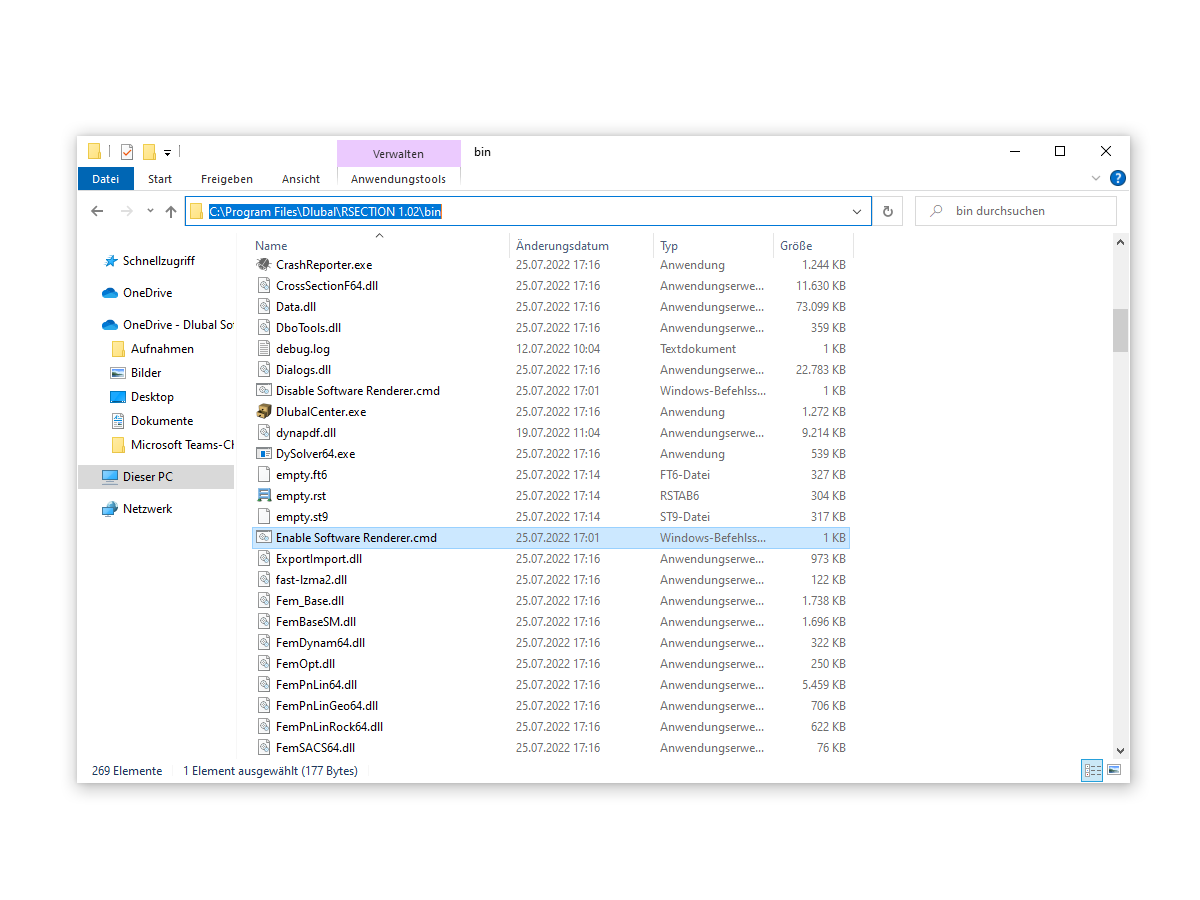Select the dynapdf.dll file

pos(550,433)
